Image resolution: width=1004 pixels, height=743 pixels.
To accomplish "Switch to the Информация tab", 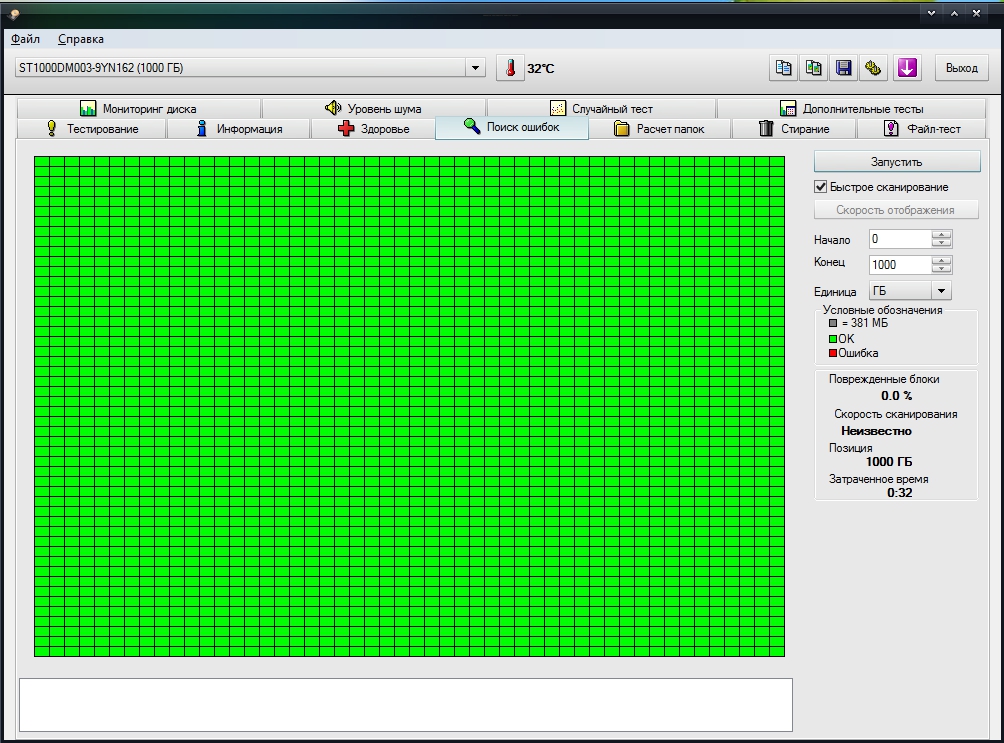I will point(239,129).
